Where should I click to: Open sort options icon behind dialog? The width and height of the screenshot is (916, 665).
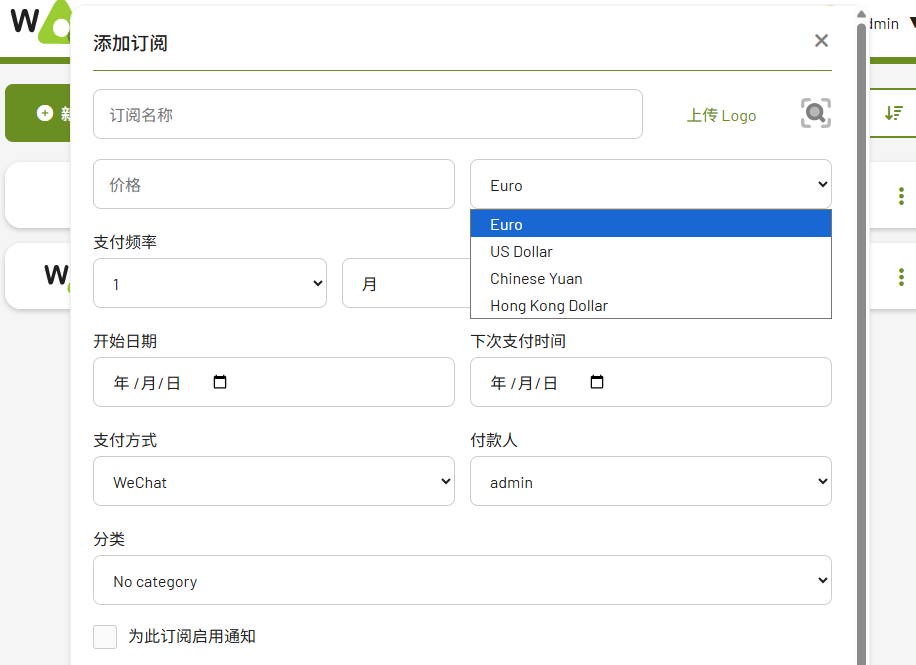point(893,113)
